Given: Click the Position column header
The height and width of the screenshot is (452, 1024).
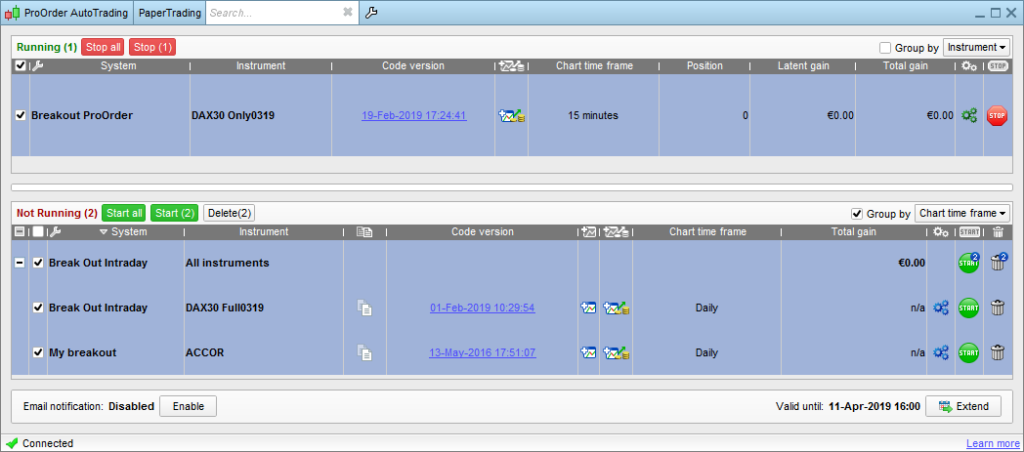Looking at the screenshot, I should click(705, 66).
